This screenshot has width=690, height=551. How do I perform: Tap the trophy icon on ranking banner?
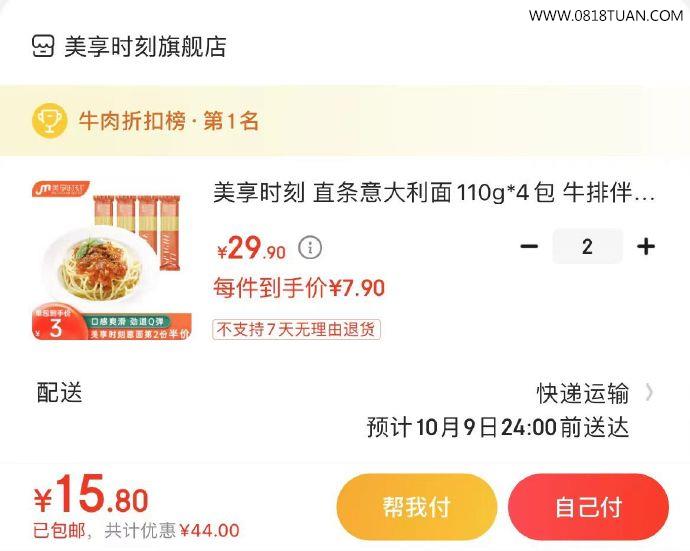click(49, 120)
